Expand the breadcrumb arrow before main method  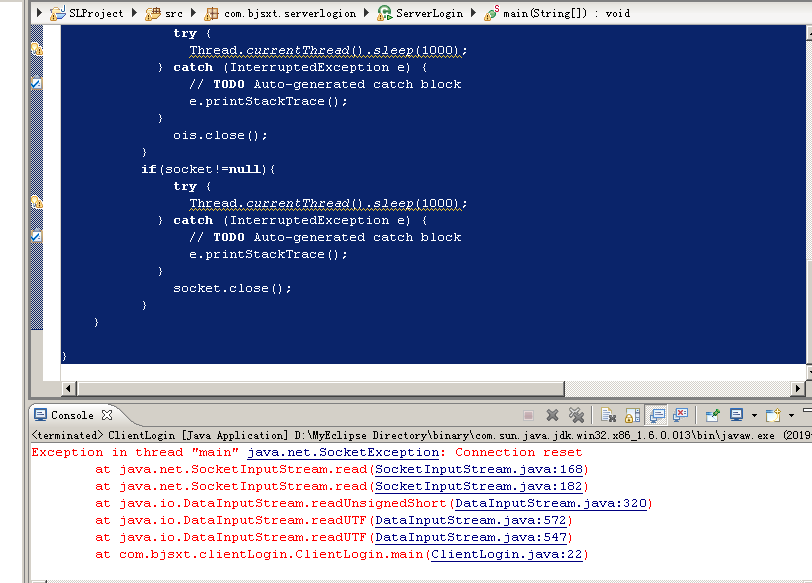(473, 13)
